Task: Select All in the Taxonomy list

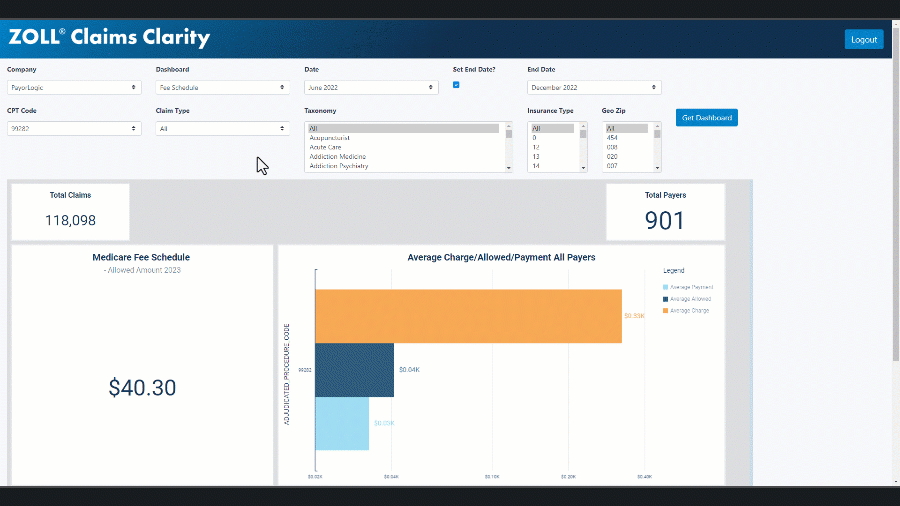Action: (x=404, y=129)
